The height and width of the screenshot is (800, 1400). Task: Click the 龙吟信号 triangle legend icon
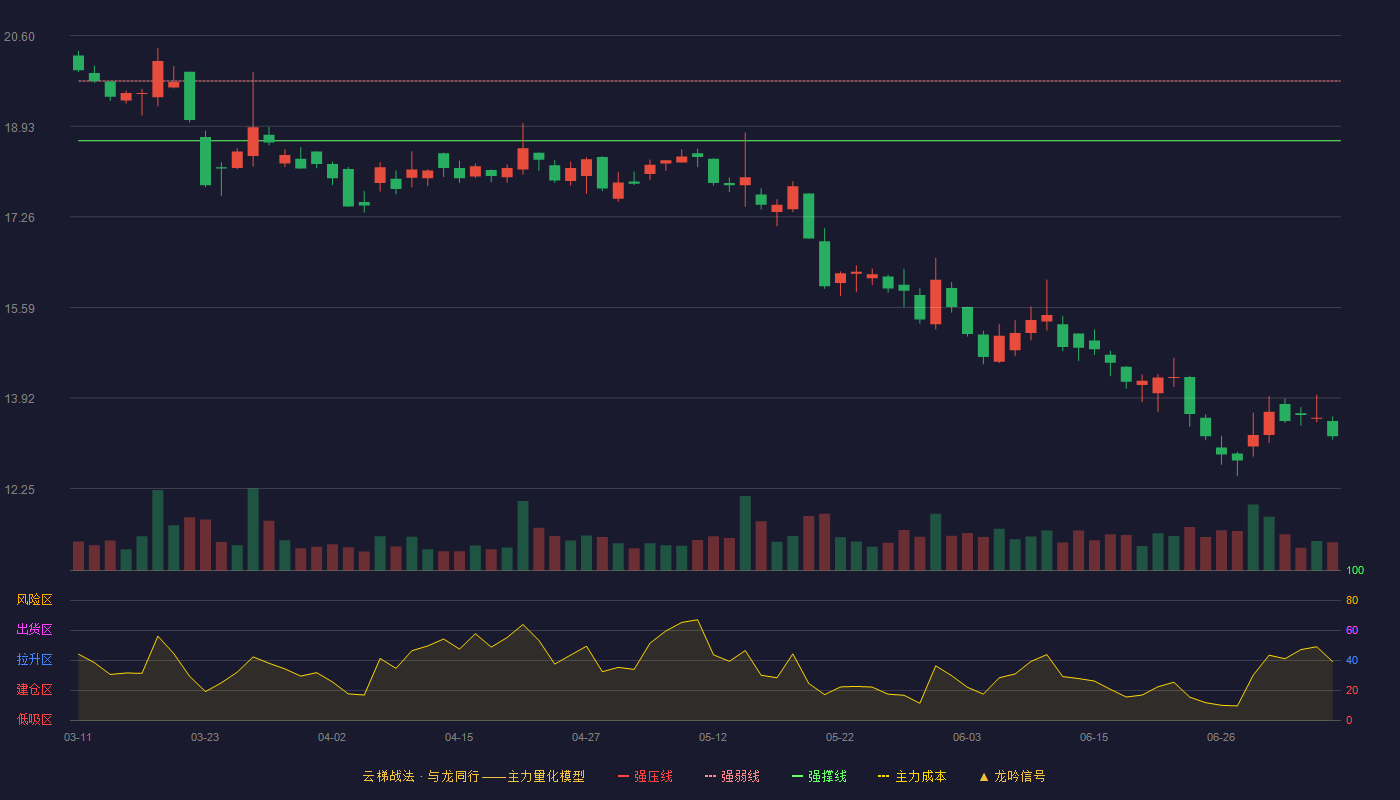[x=983, y=776]
